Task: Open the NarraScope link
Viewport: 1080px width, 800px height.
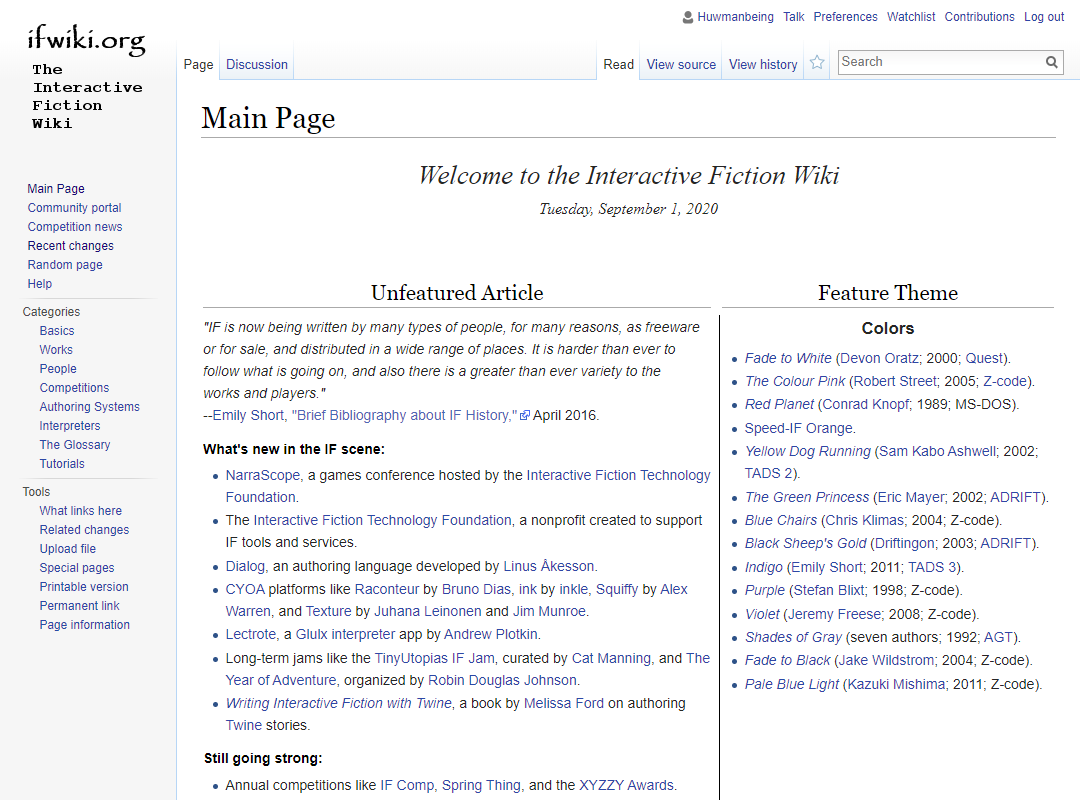Action: click(x=262, y=475)
